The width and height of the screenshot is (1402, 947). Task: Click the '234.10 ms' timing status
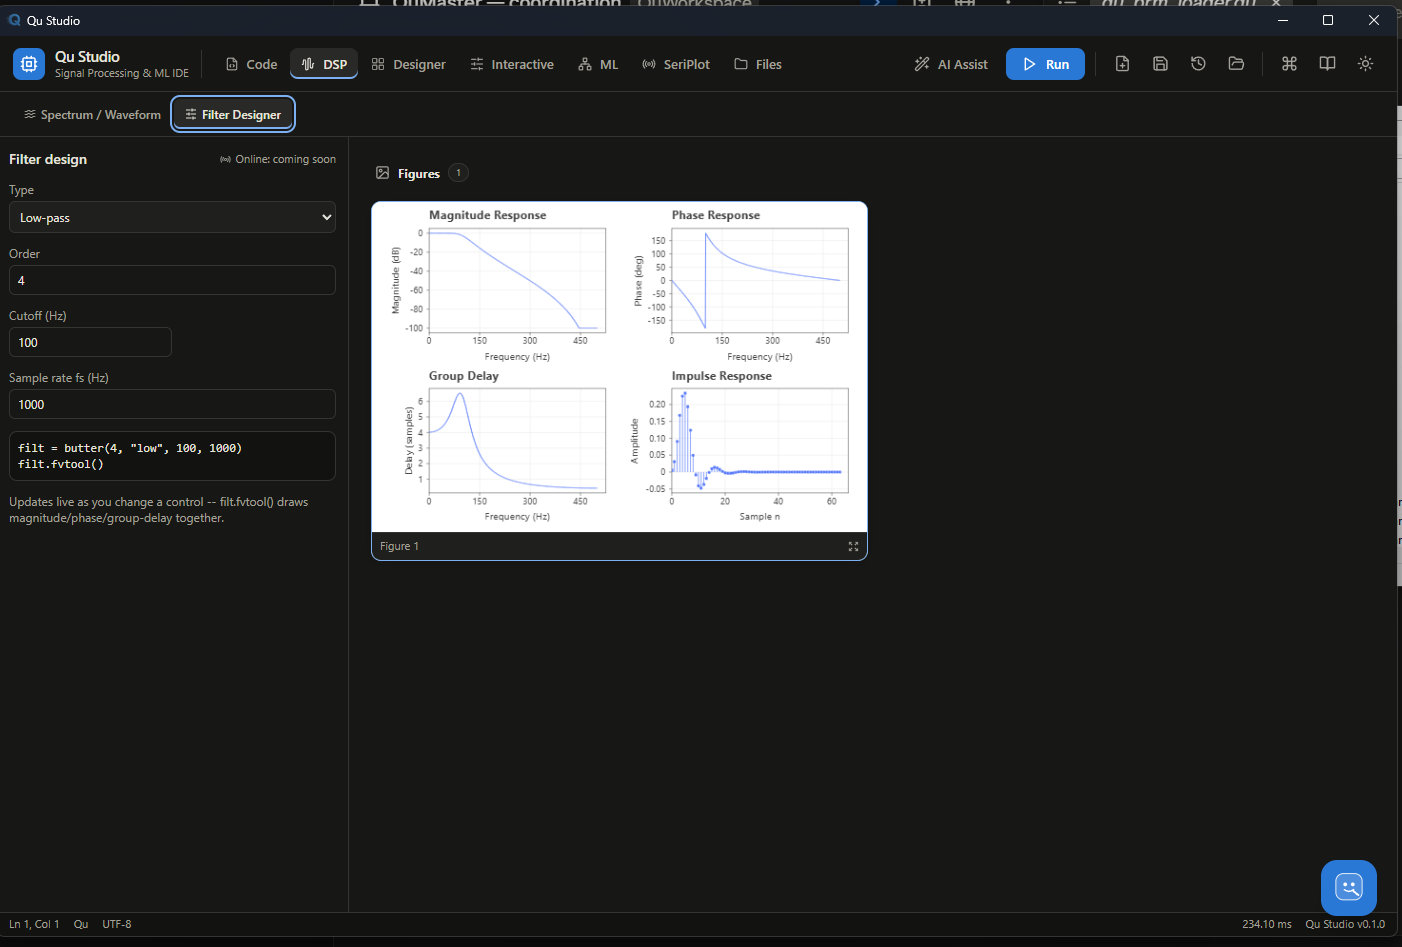1266,924
